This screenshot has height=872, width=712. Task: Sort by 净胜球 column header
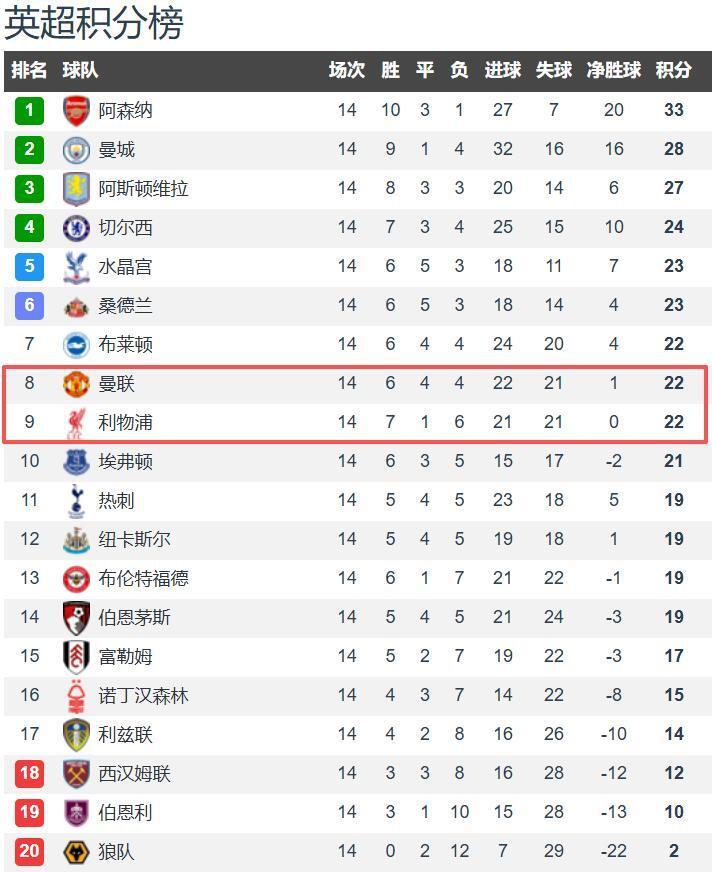pyautogui.click(x=613, y=70)
